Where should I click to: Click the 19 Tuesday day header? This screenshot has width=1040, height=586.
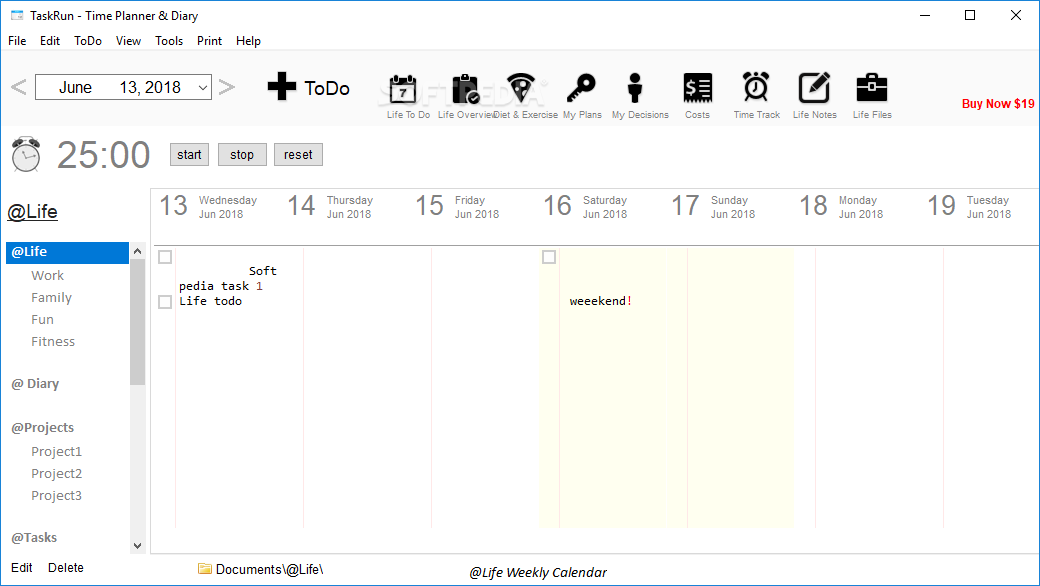click(x=969, y=206)
